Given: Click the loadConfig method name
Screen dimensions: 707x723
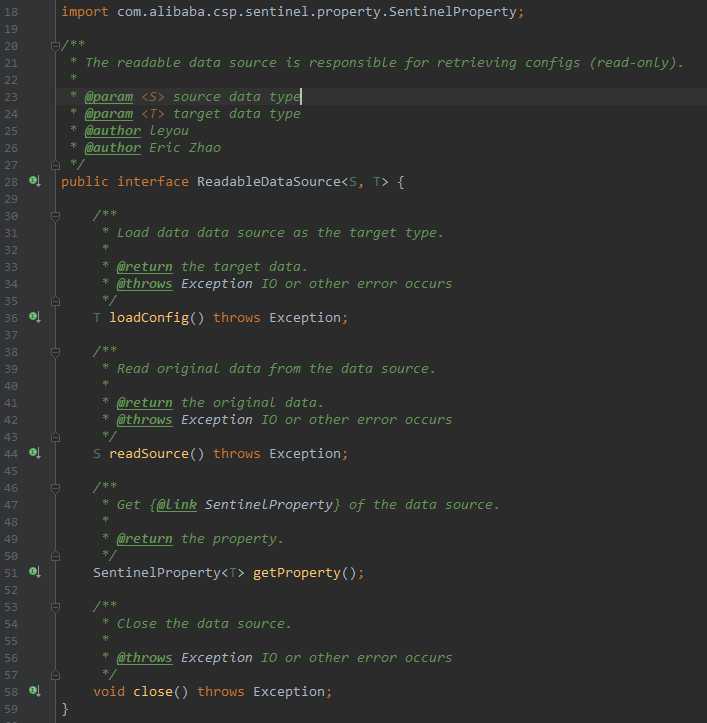Looking at the screenshot, I should (x=149, y=318).
